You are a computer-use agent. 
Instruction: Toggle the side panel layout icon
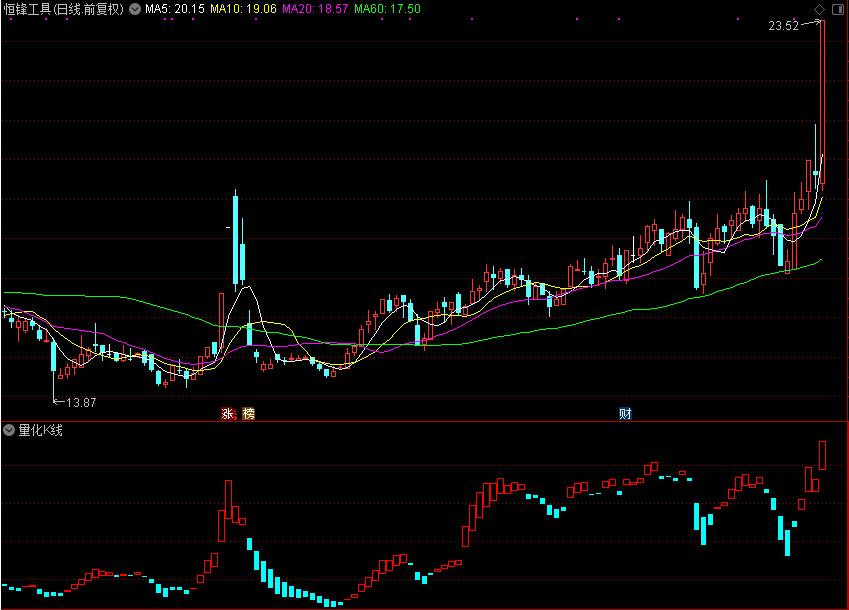pos(837,9)
